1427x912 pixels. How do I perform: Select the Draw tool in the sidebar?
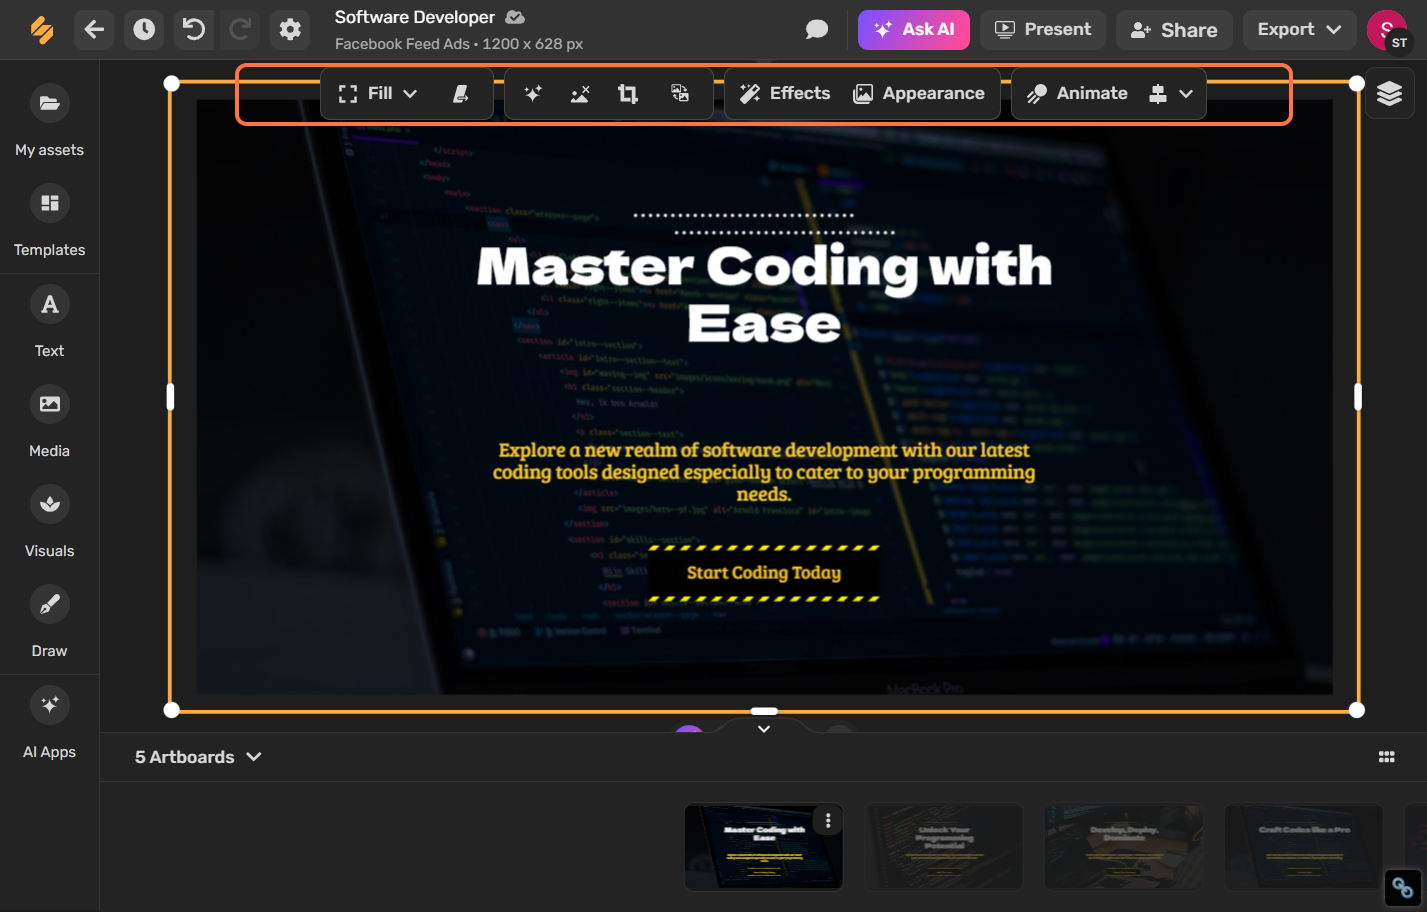point(49,620)
